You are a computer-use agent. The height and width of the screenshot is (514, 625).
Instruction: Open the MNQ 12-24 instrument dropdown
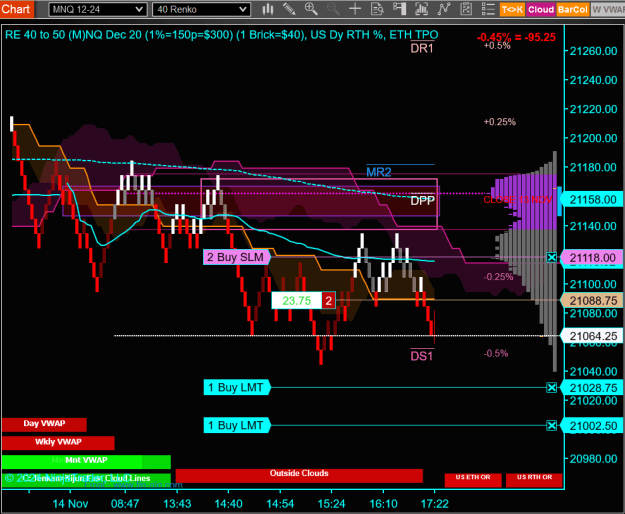point(98,9)
